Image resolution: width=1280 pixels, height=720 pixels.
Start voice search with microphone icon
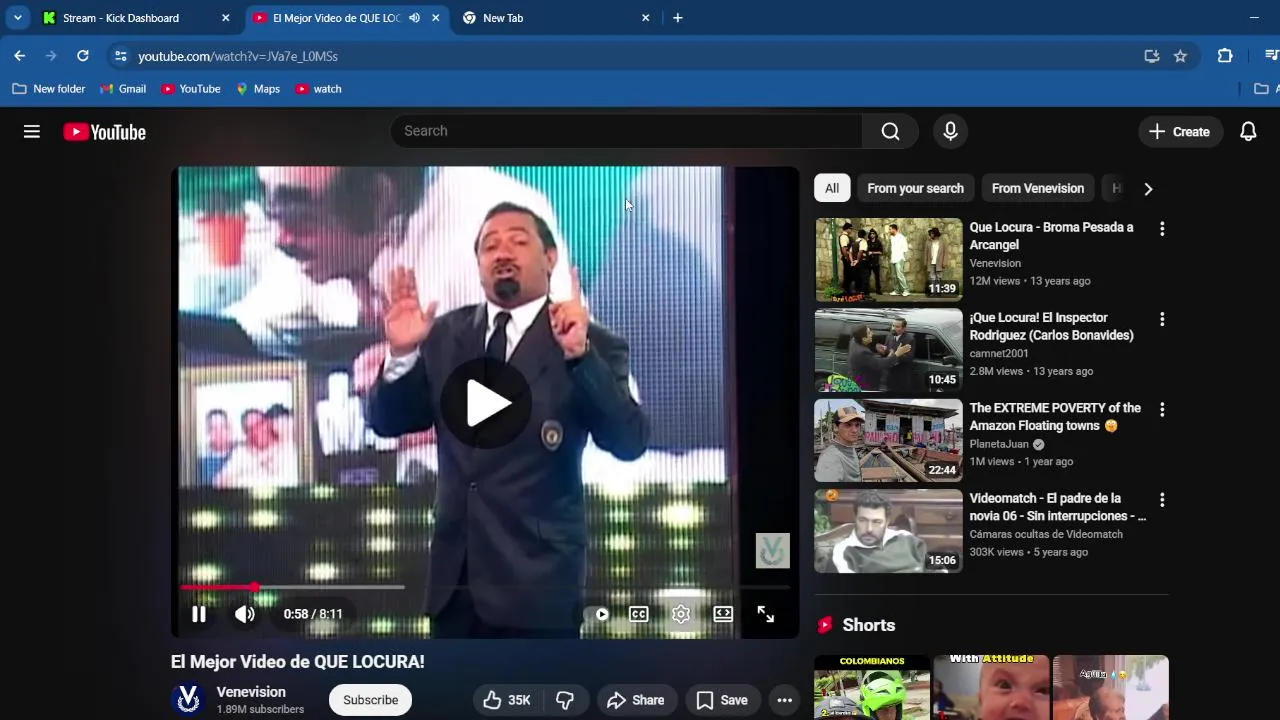pos(950,131)
